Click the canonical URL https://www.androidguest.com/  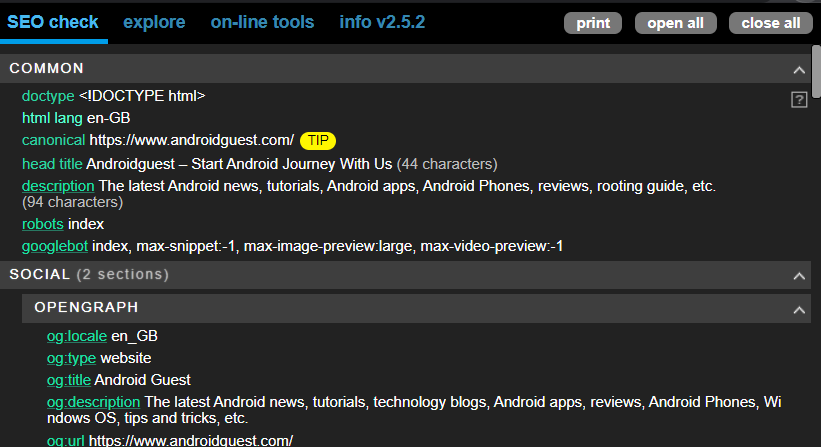click(192, 140)
